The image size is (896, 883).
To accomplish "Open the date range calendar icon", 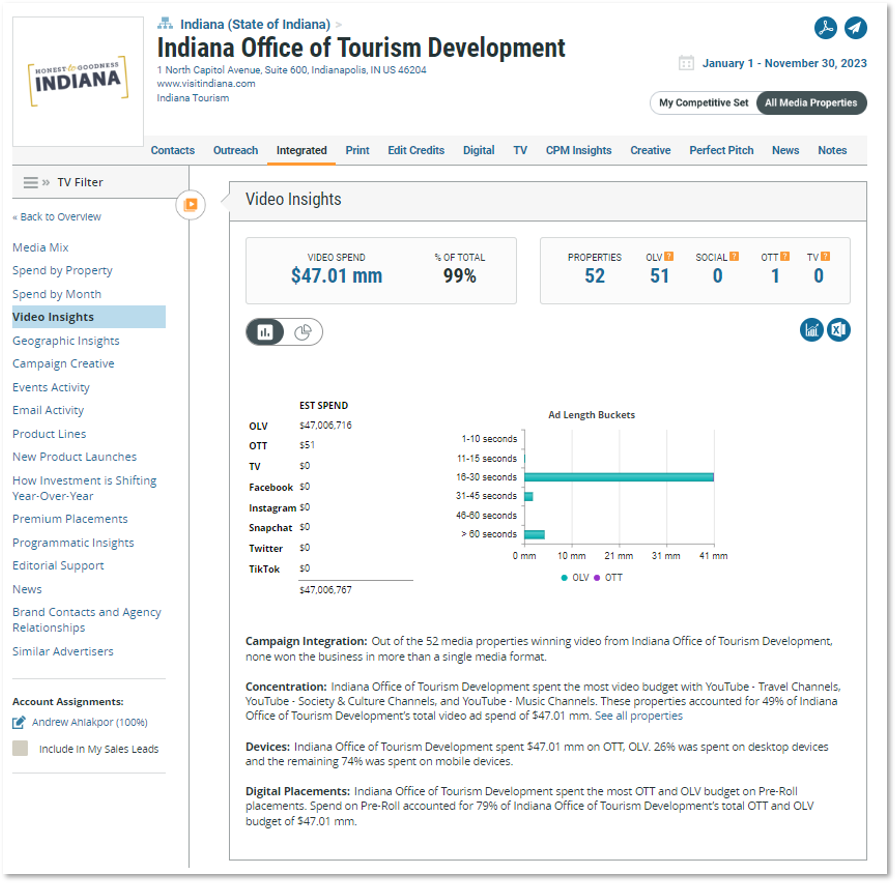I will (x=686, y=63).
